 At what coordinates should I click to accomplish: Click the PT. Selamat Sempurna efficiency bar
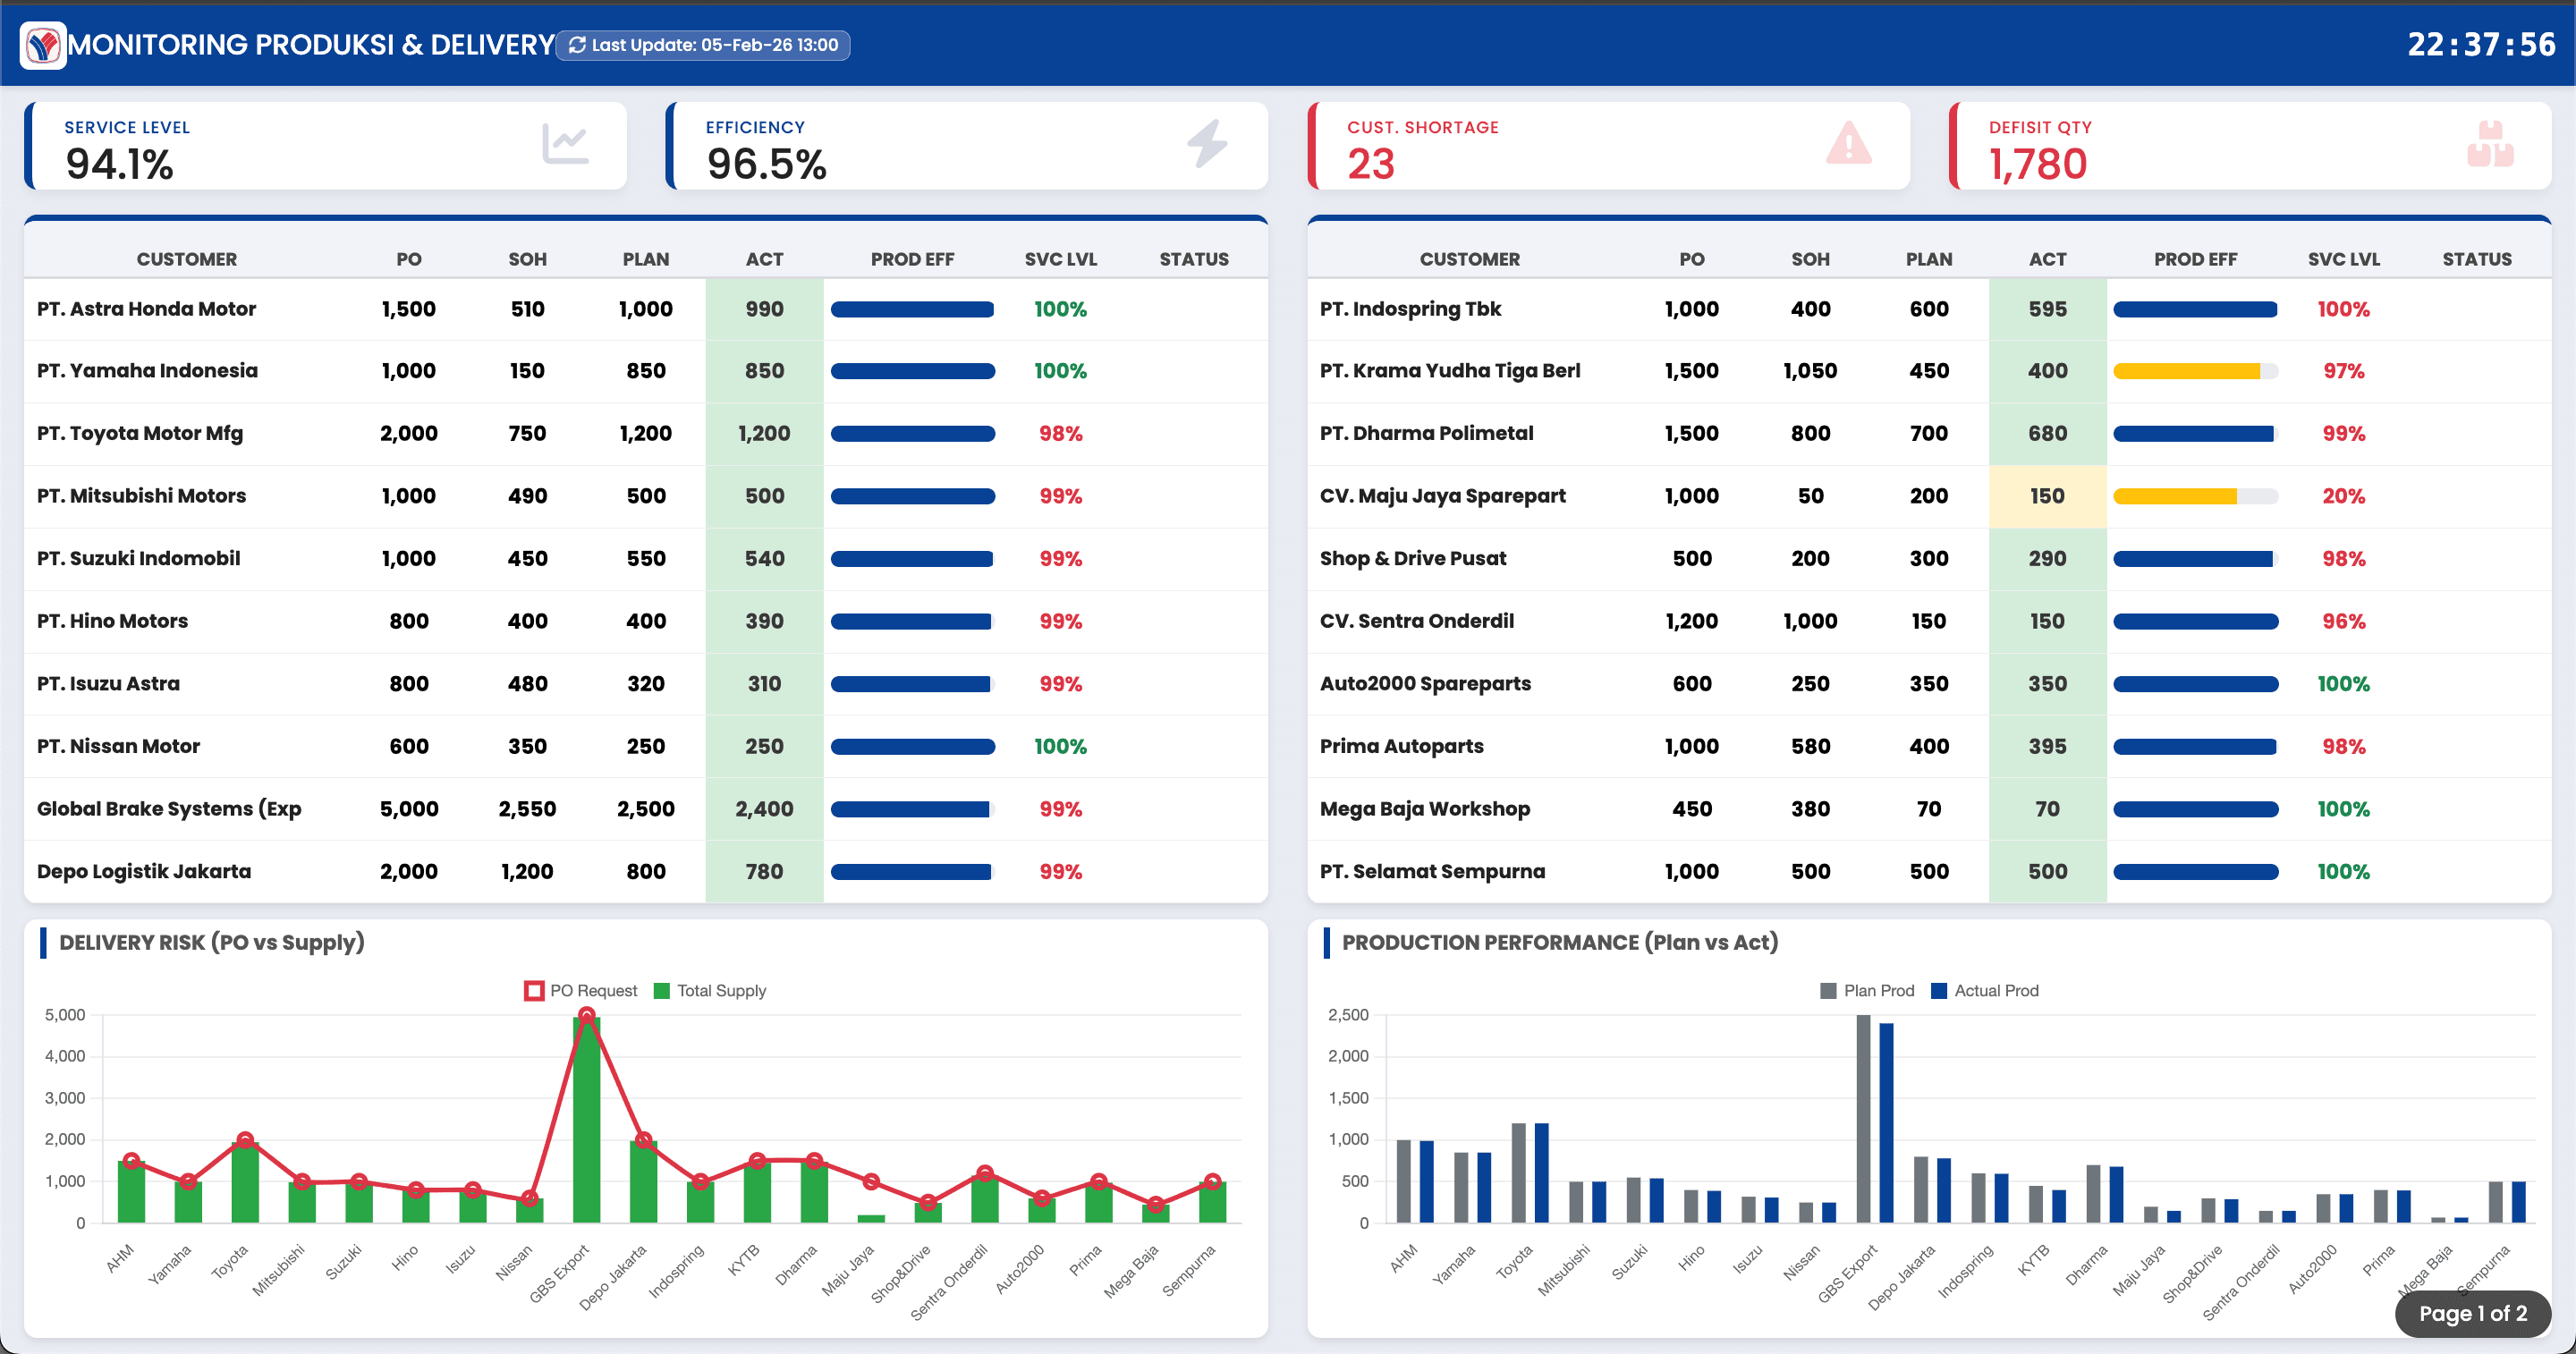(2196, 872)
